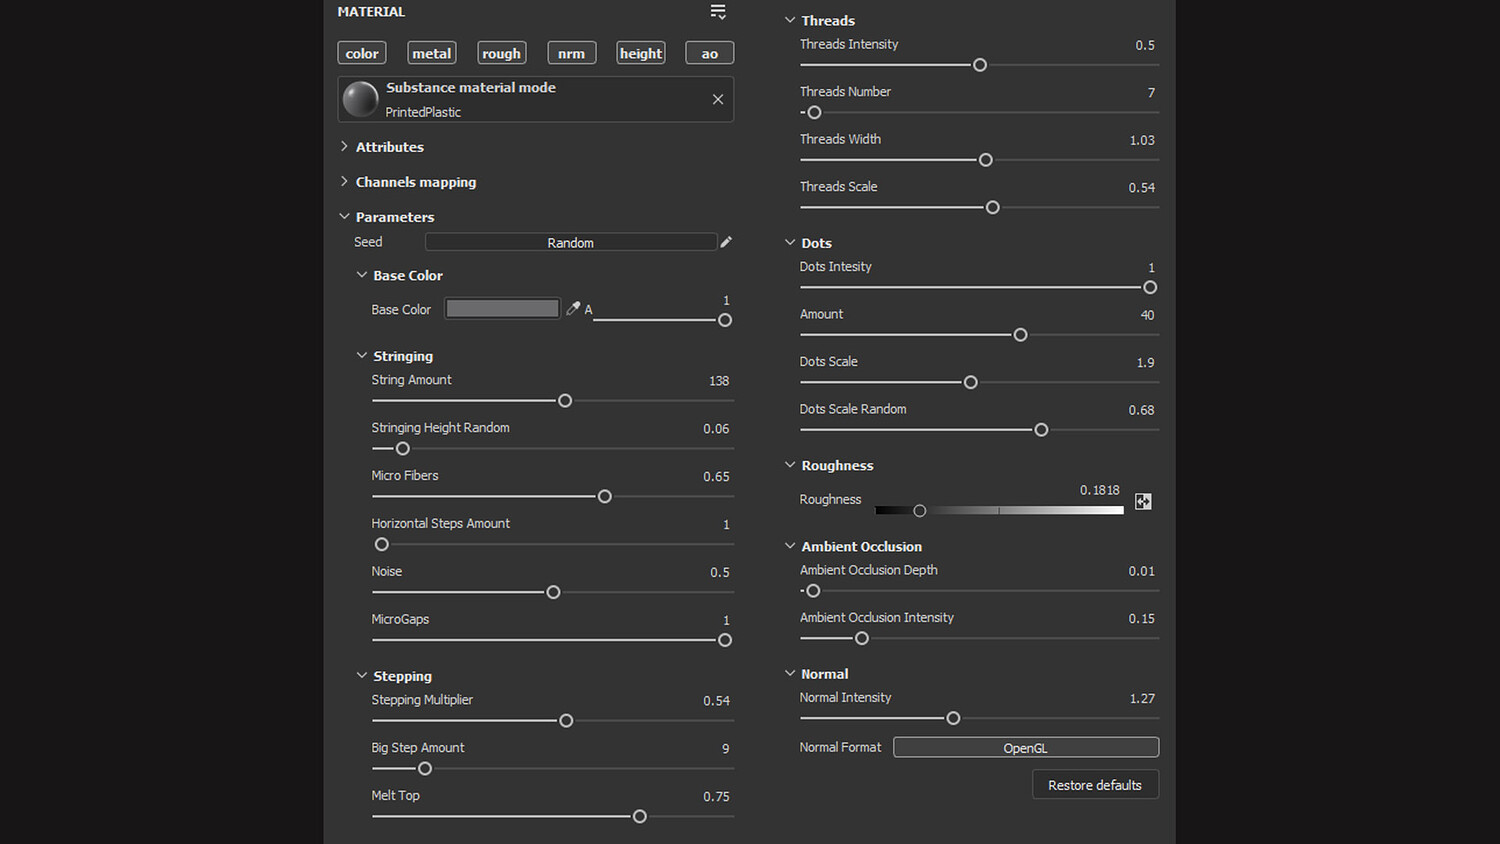1500x844 pixels.
Task: Open the Normal Format OpenGL dropdown
Action: pyautogui.click(x=1025, y=747)
